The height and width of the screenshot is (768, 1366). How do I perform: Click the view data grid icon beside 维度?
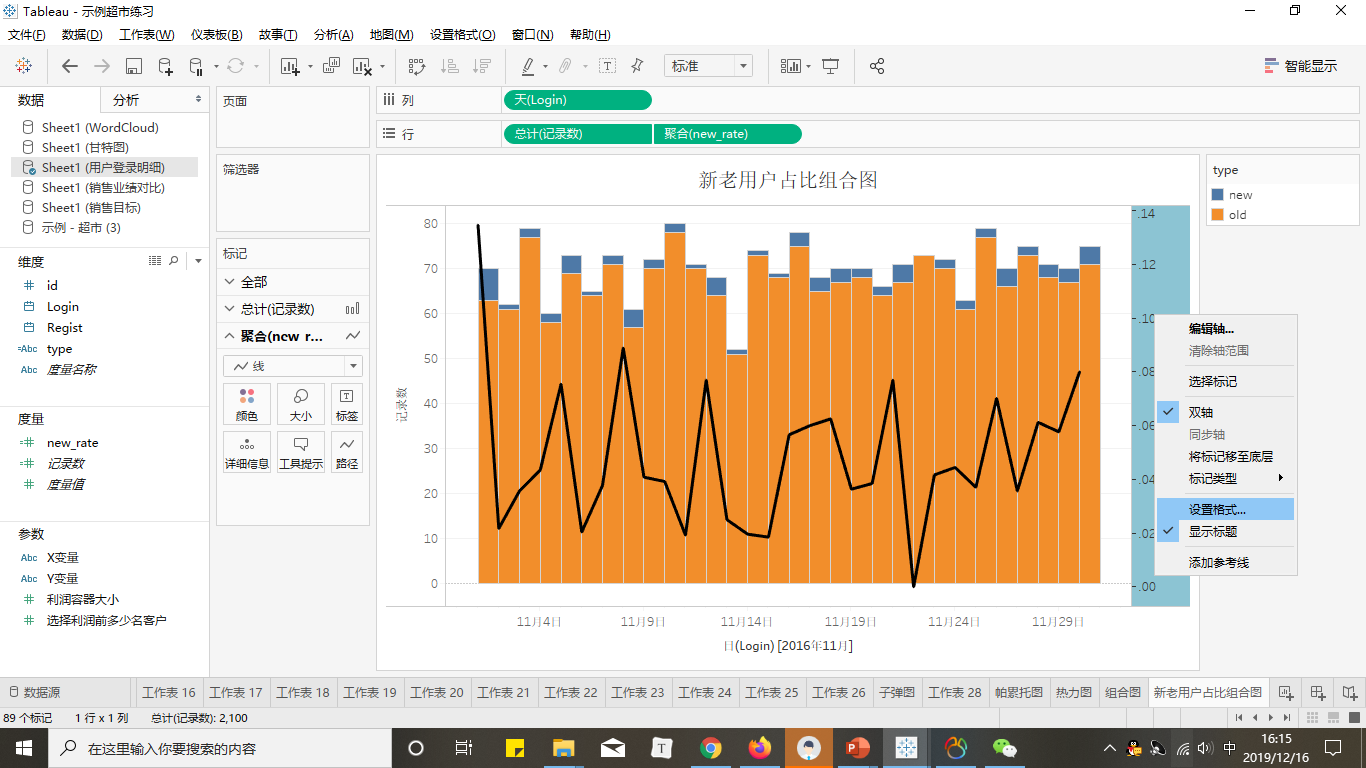click(155, 261)
